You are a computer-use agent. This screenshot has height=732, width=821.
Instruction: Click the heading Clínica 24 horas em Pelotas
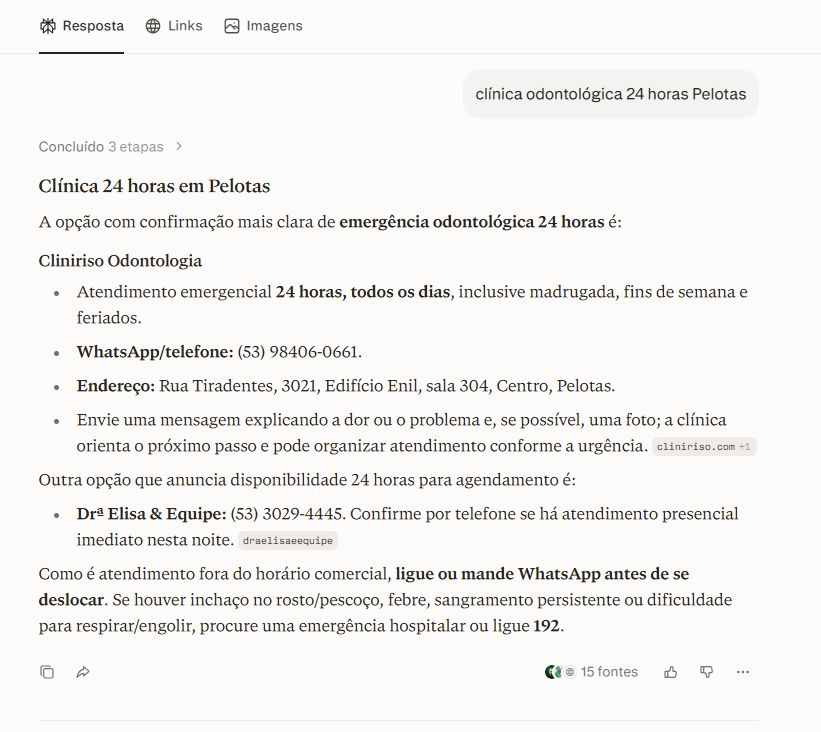coord(154,186)
